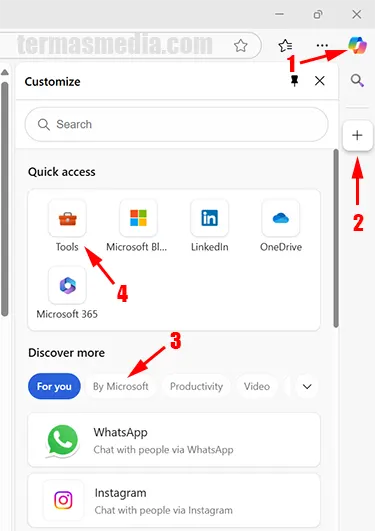The height and width of the screenshot is (531, 375).
Task: Click the page scrollbar up arrow
Action: pos(5,72)
